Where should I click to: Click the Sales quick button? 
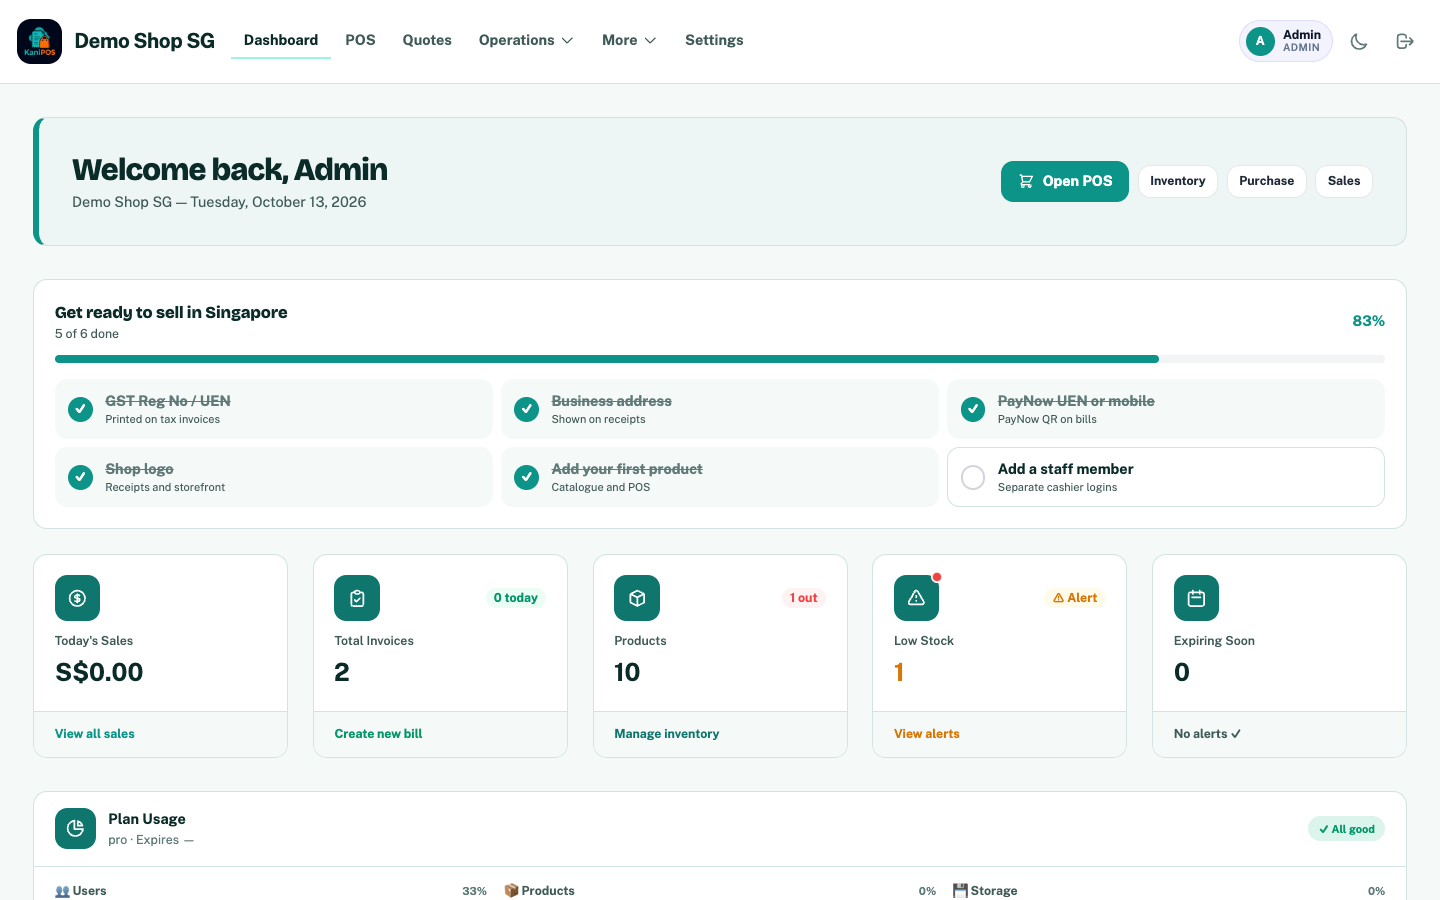(1344, 181)
